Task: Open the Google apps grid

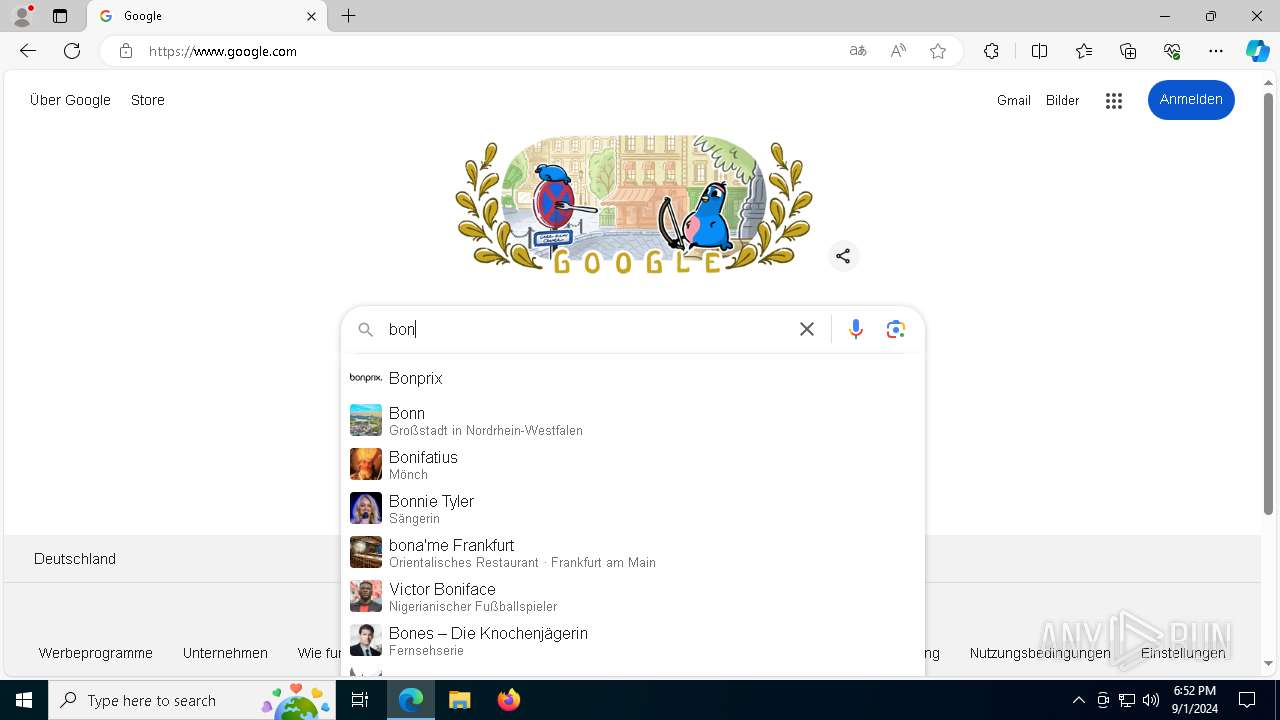Action: pos(1114,100)
